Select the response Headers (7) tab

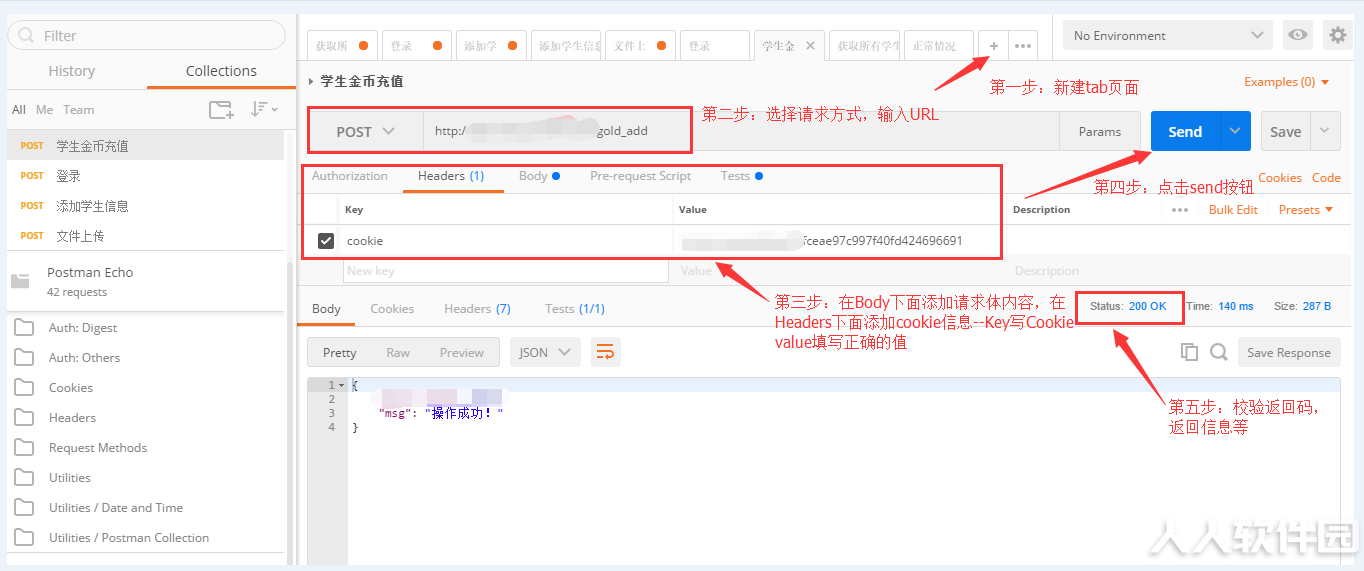[477, 309]
